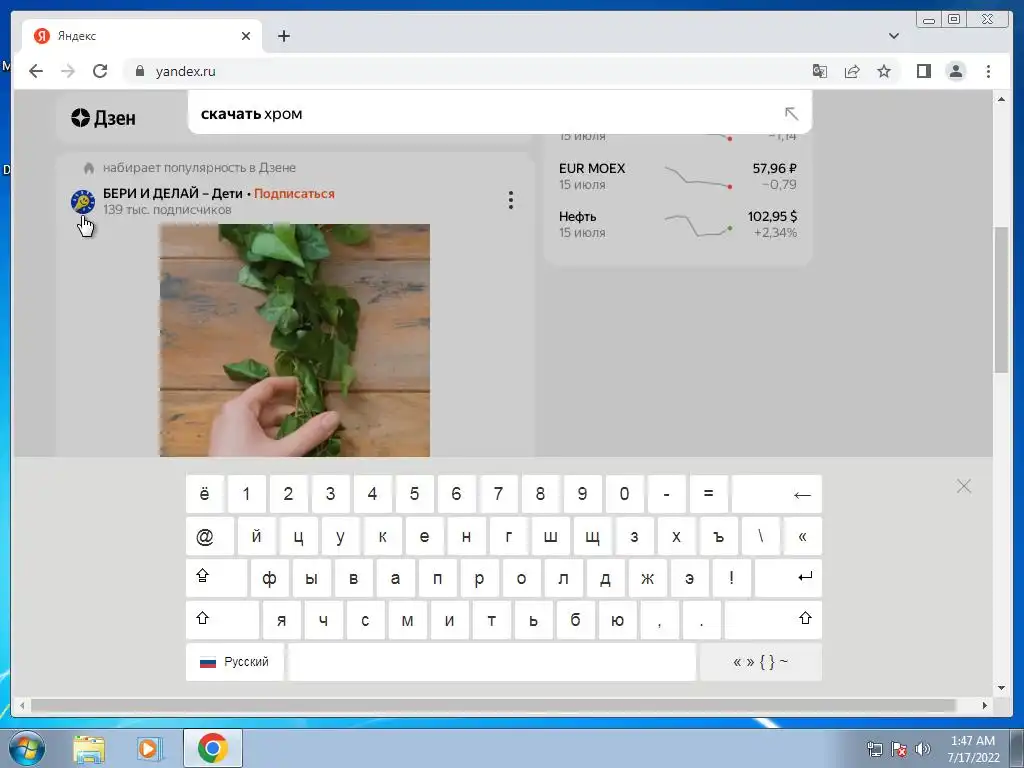Tap the ф key

coord(269,578)
